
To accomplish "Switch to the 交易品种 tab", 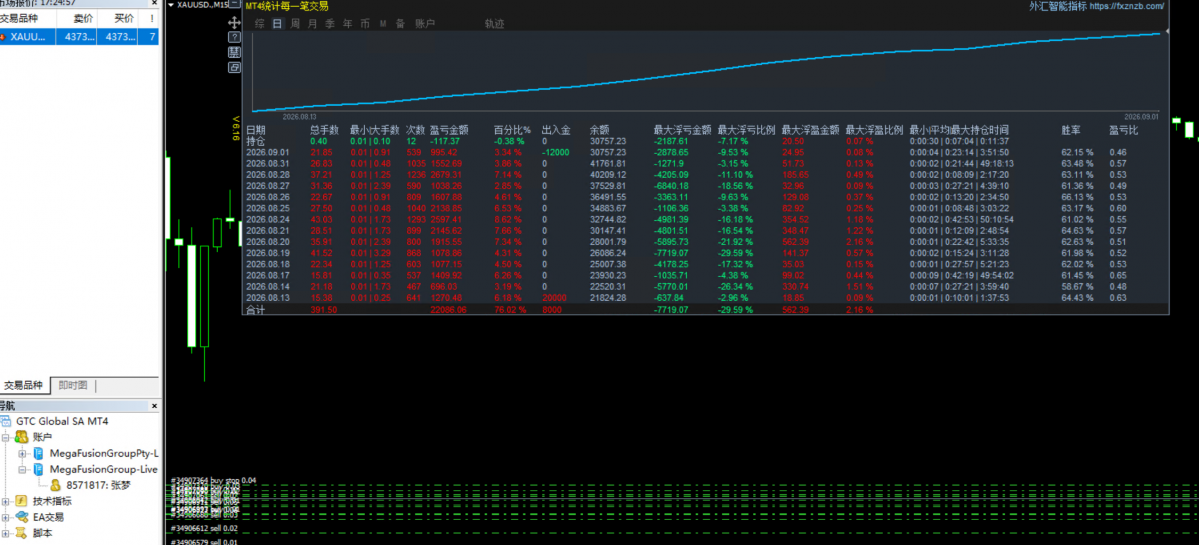I will 25,385.
